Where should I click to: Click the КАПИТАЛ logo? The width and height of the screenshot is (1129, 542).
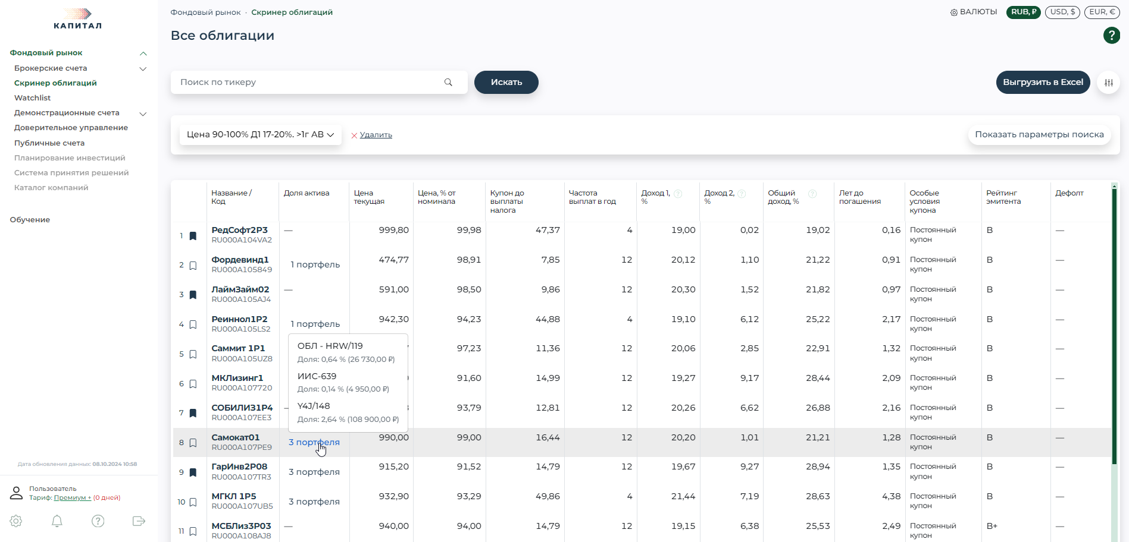pyautogui.click(x=78, y=19)
